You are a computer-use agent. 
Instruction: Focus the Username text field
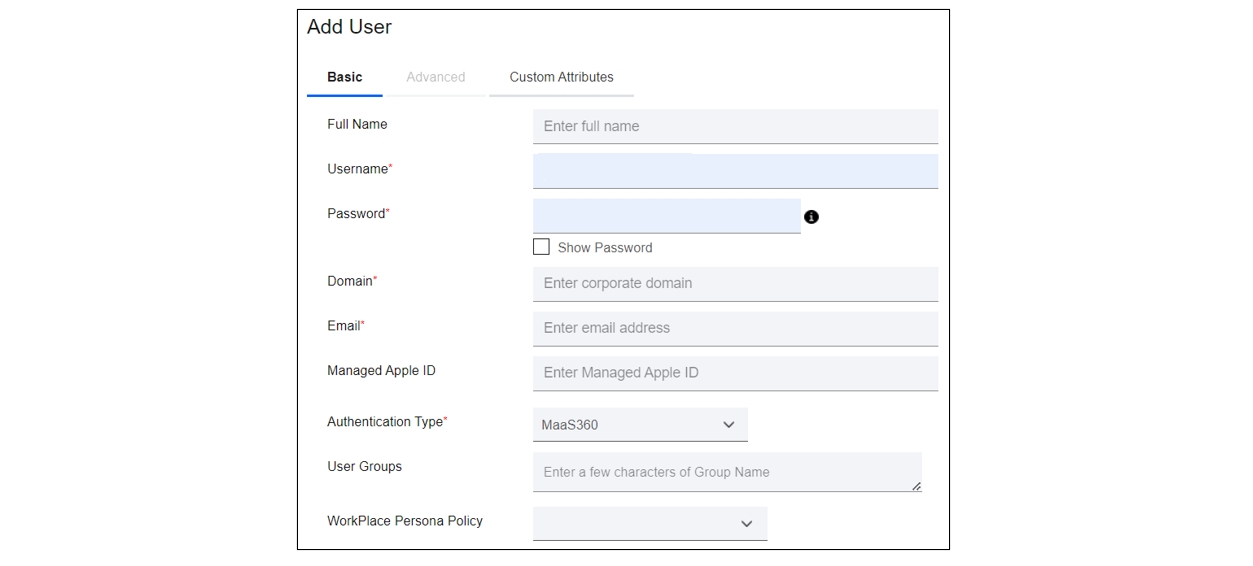pos(735,171)
